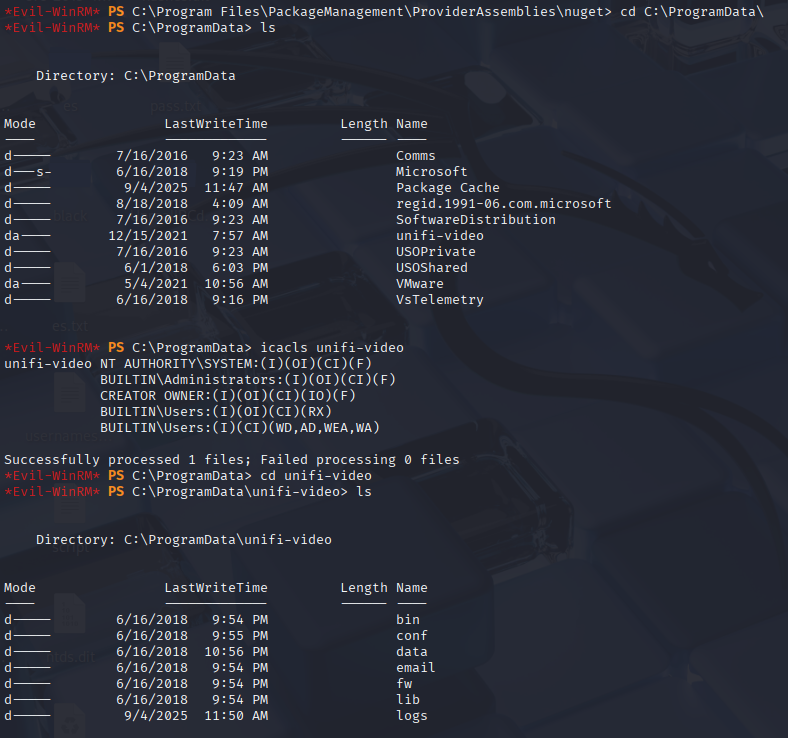Screen dimensions: 788x738
Task: Click the 'logs' folder name
Action: tap(412, 716)
